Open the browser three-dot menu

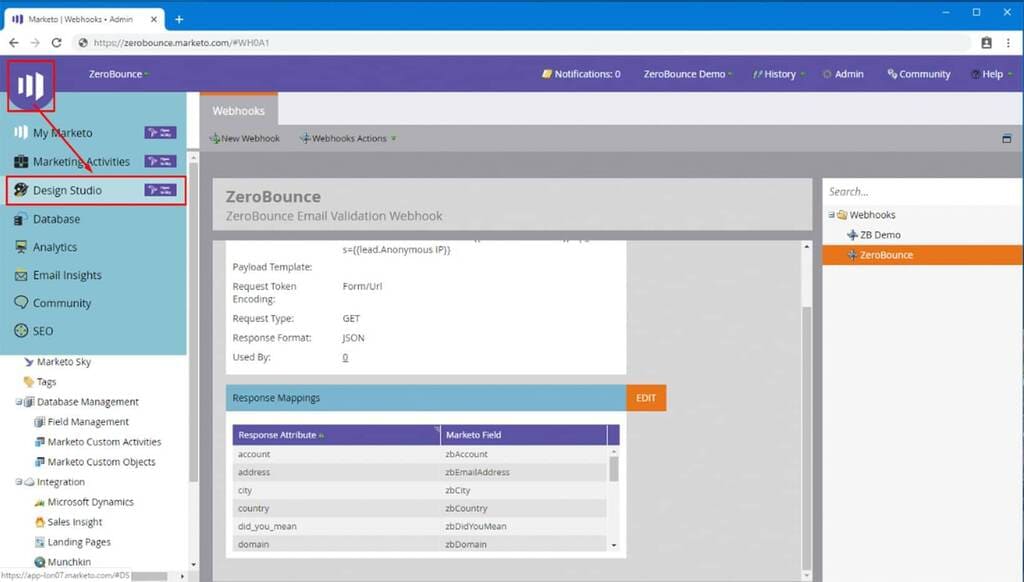point(1008,42)
